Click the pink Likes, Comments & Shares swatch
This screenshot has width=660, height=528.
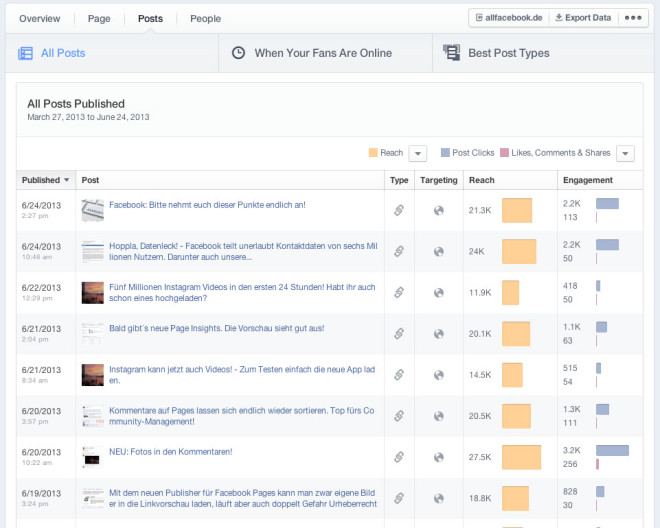click(x=504, y=152)
